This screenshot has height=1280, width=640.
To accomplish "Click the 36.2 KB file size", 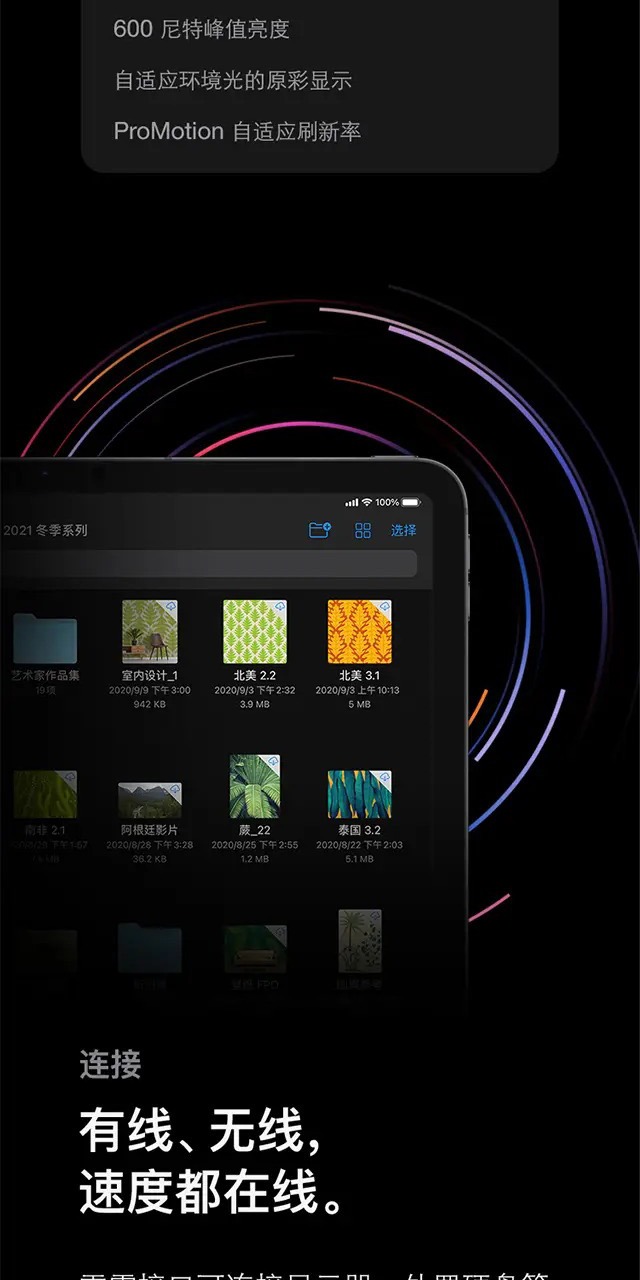I will [149, 859].
